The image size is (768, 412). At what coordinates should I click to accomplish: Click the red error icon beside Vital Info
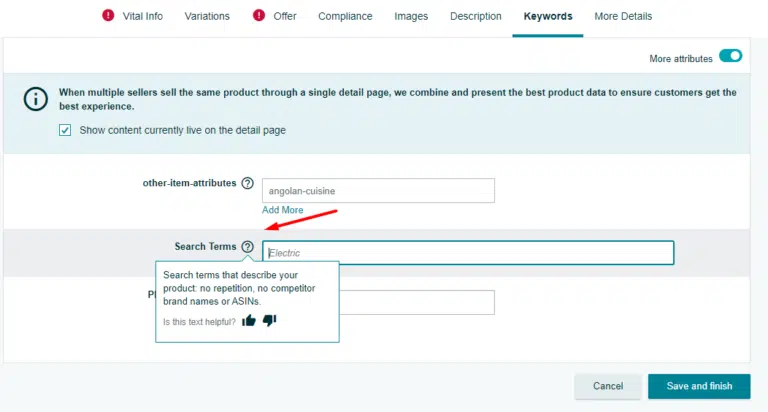[x=108, y=16]
